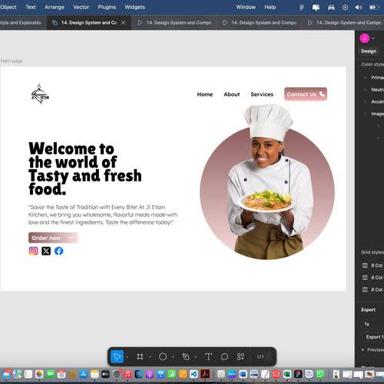This screenshot has height=384, width=384.
Task: Select the Neutral color style
Action: [x=377, y=90]
